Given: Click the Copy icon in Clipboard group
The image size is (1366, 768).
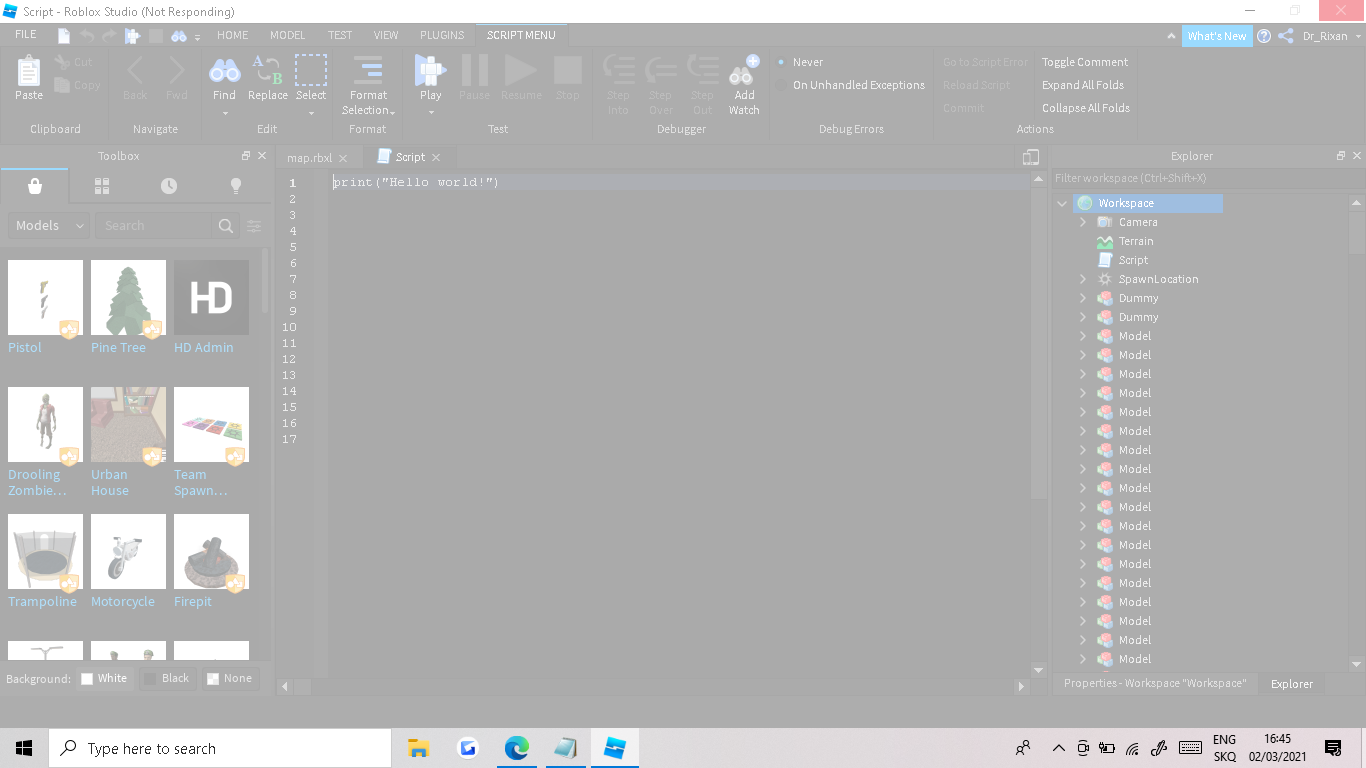Looking at the screenshot, I should point(63,85).
